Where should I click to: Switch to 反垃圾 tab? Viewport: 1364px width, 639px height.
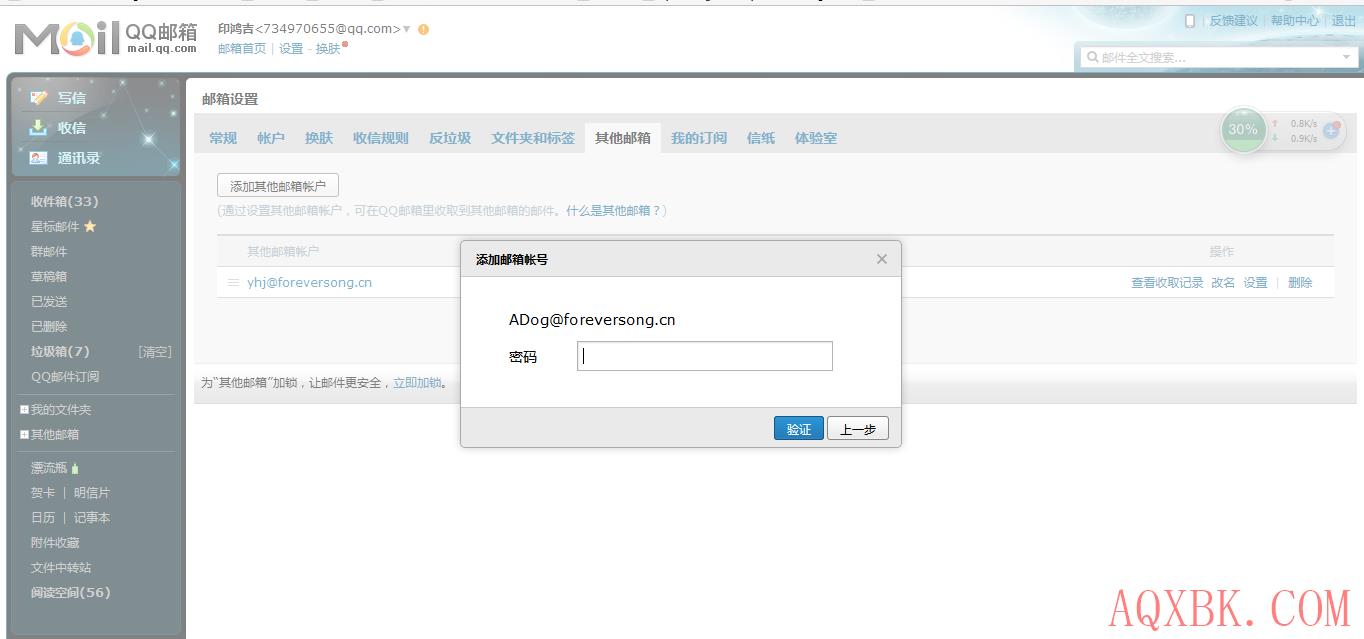[450, 138]
